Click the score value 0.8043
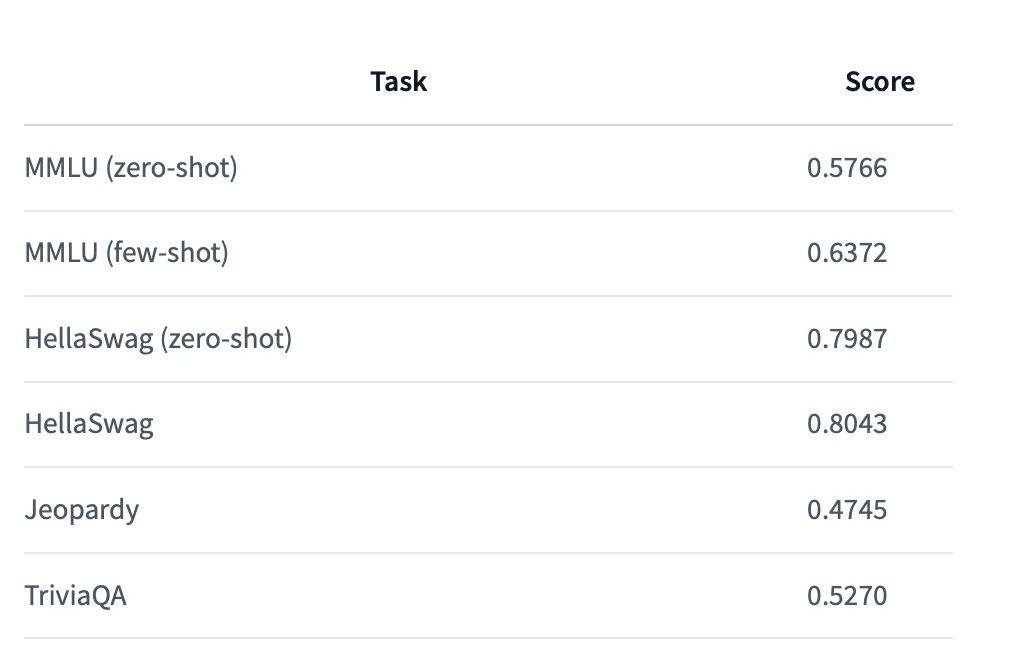 [847, 424]
